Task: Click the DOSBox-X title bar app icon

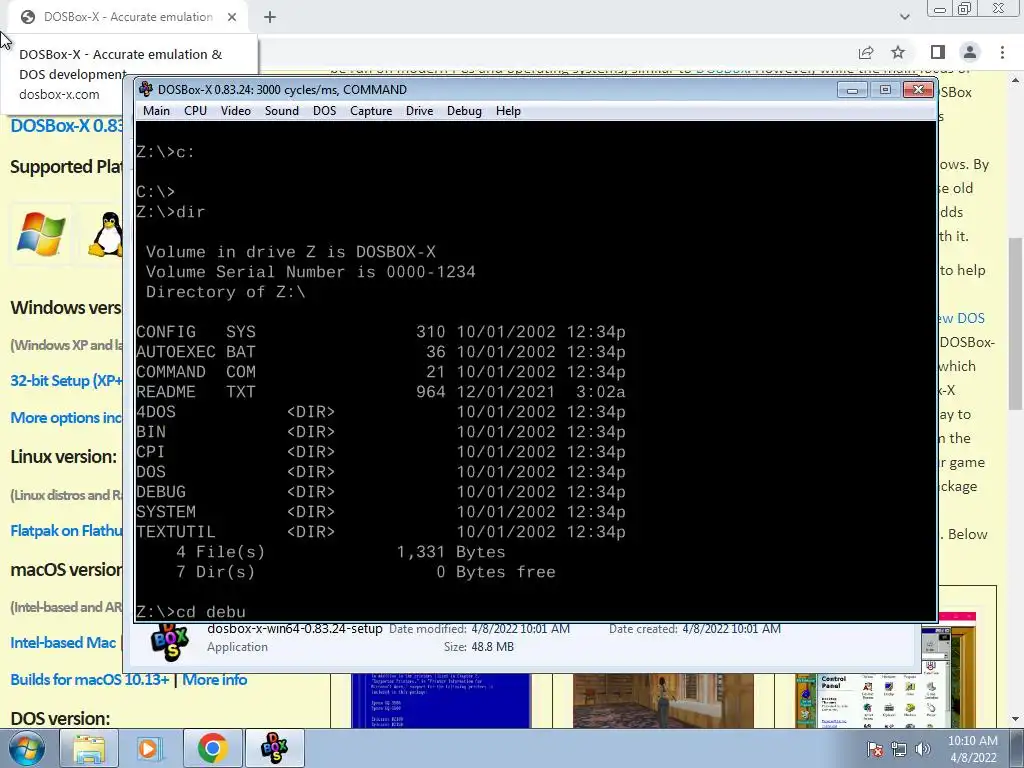Action: [146, 89]
